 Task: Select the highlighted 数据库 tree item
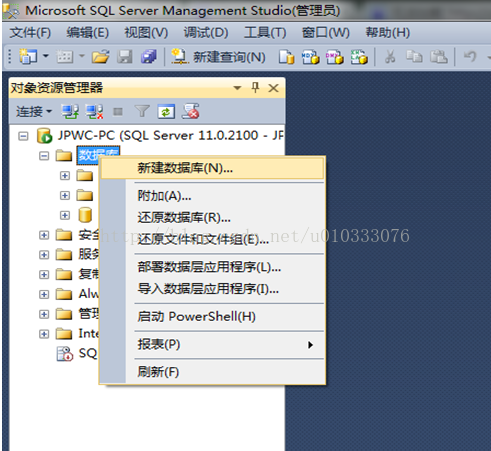(98, 155)
